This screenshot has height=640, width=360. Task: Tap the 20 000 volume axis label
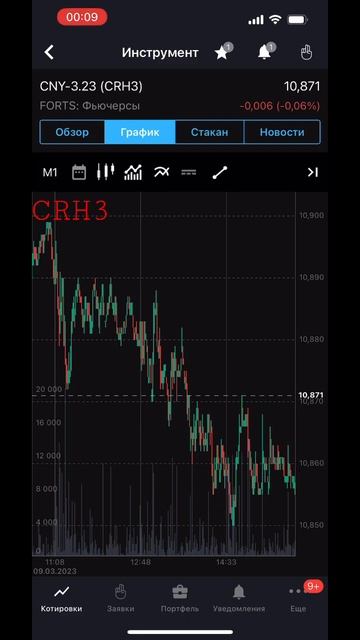pos(49,389)
